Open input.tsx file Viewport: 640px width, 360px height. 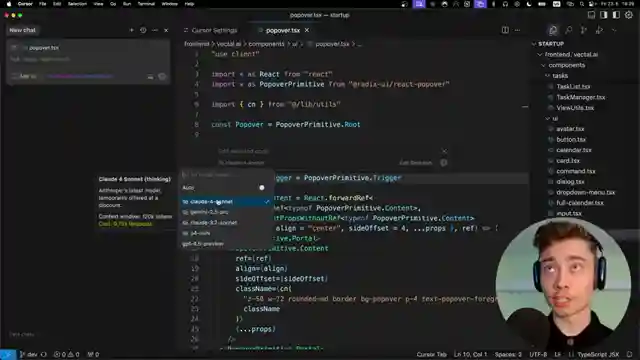(569, 213)
